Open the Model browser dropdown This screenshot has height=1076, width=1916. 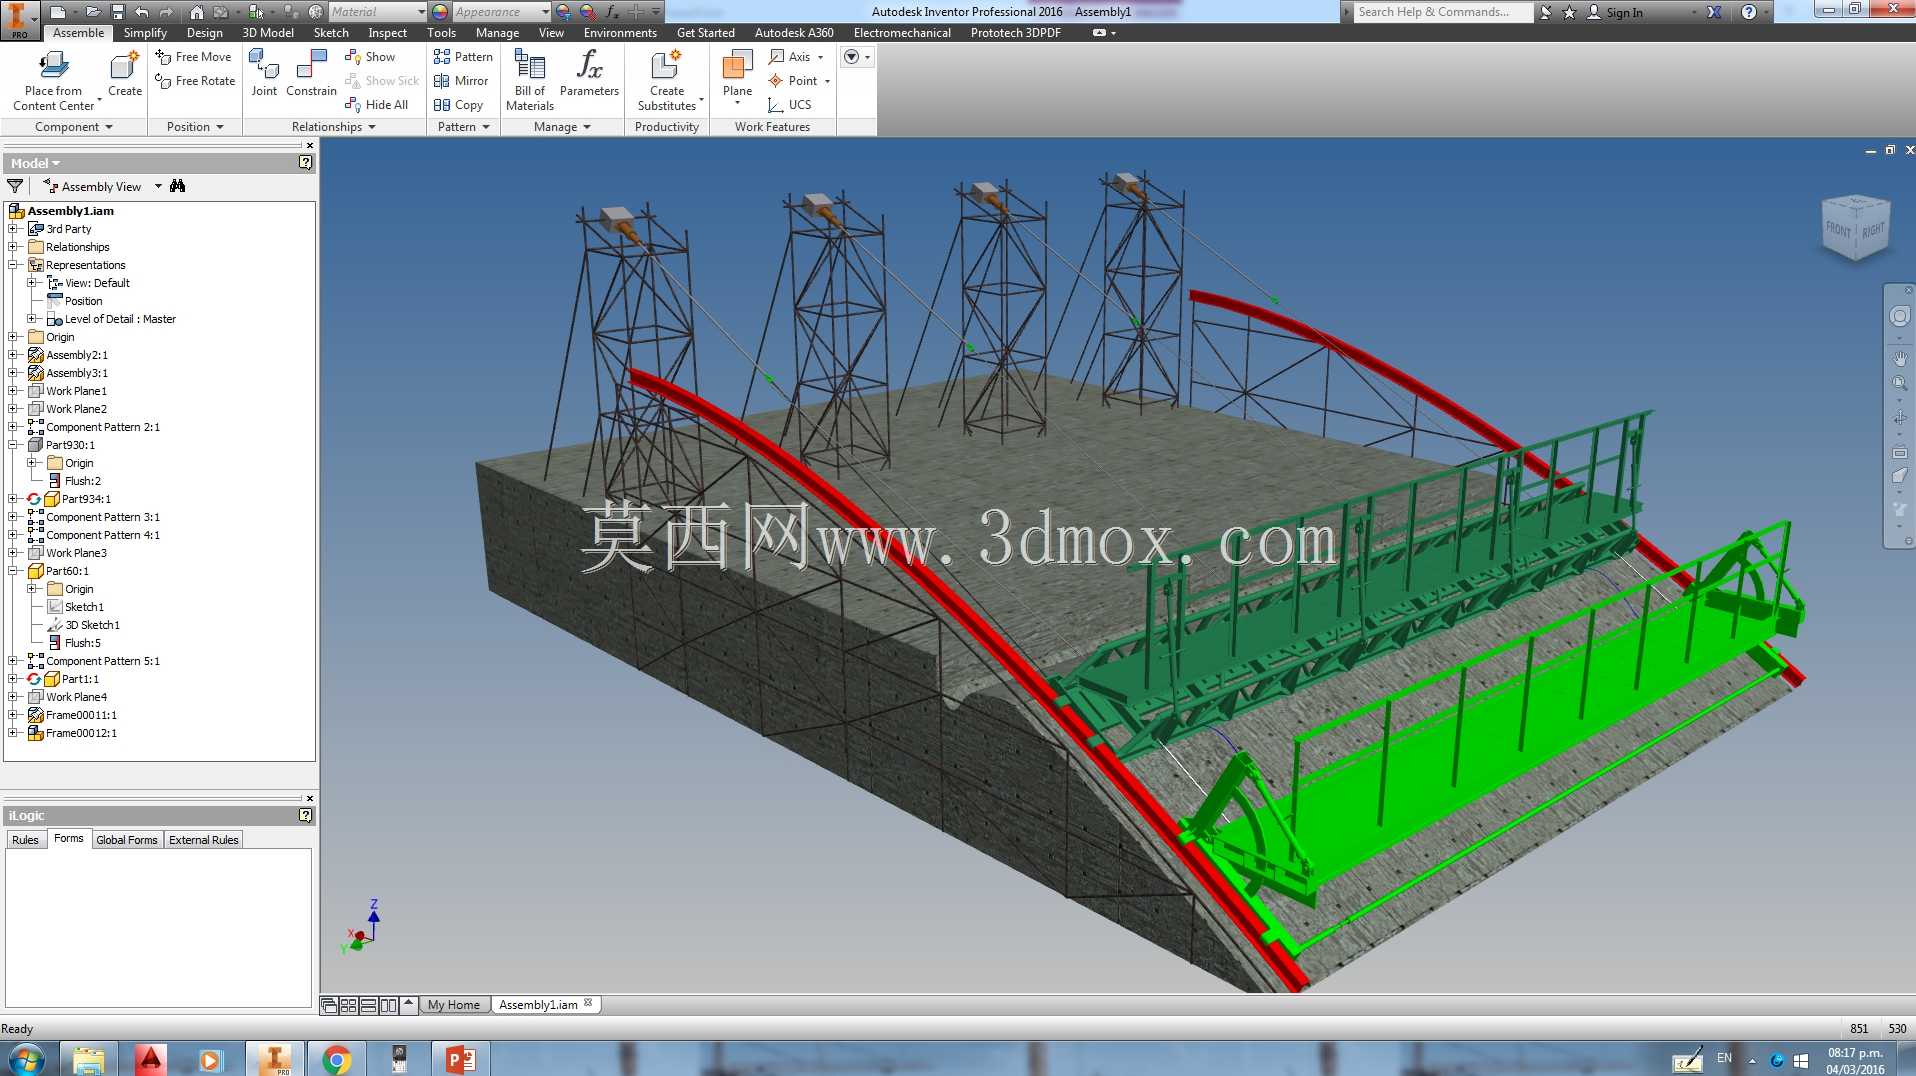(x=36, y=163)
